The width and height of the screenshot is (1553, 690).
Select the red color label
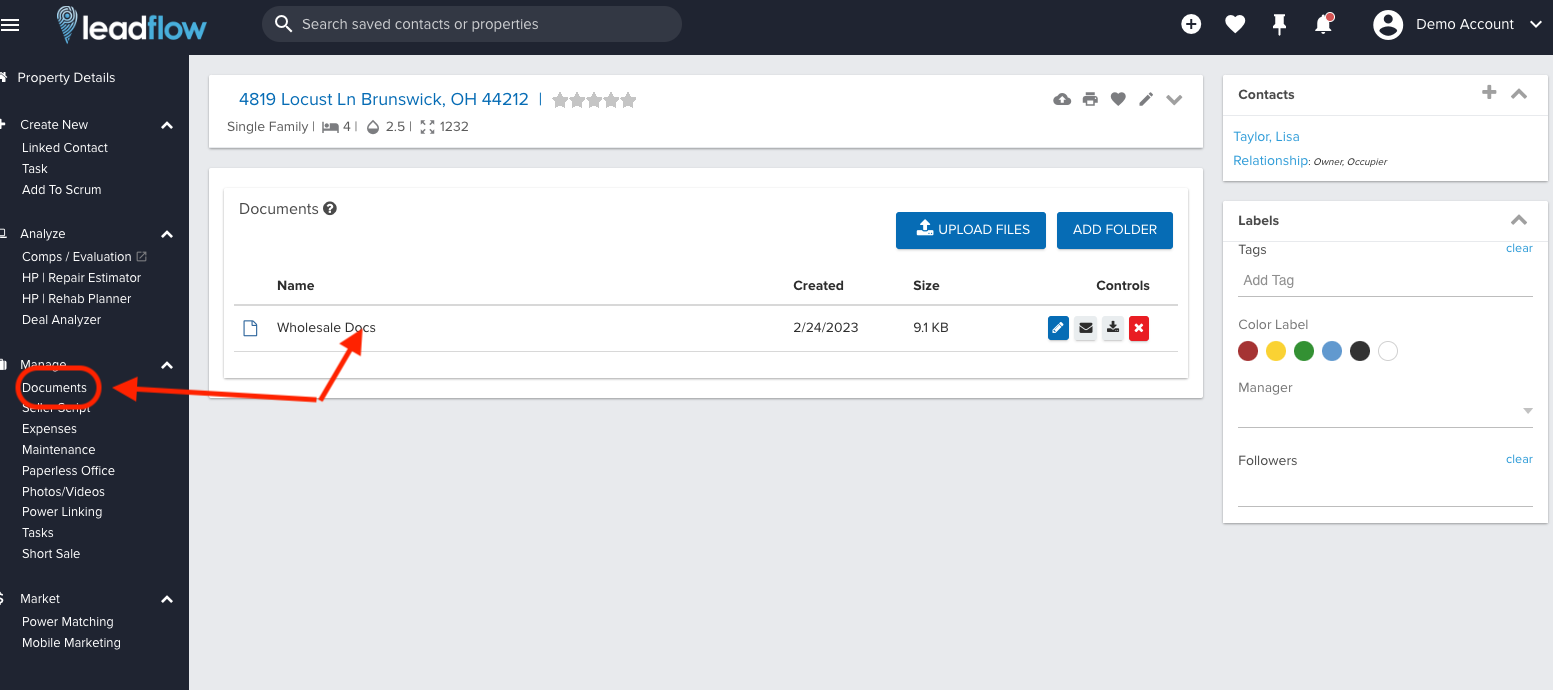pyautogui.click(x=1247, y=351)
